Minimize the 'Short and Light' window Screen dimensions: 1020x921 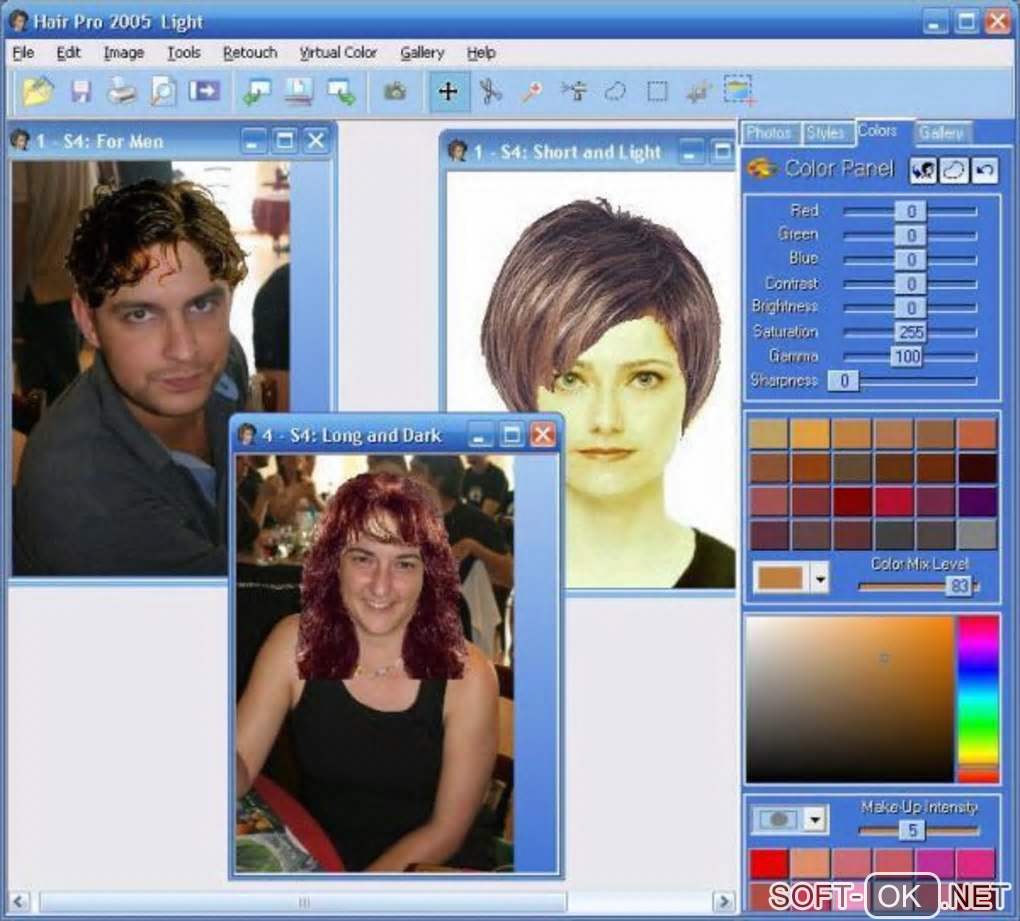click(690, 152)
